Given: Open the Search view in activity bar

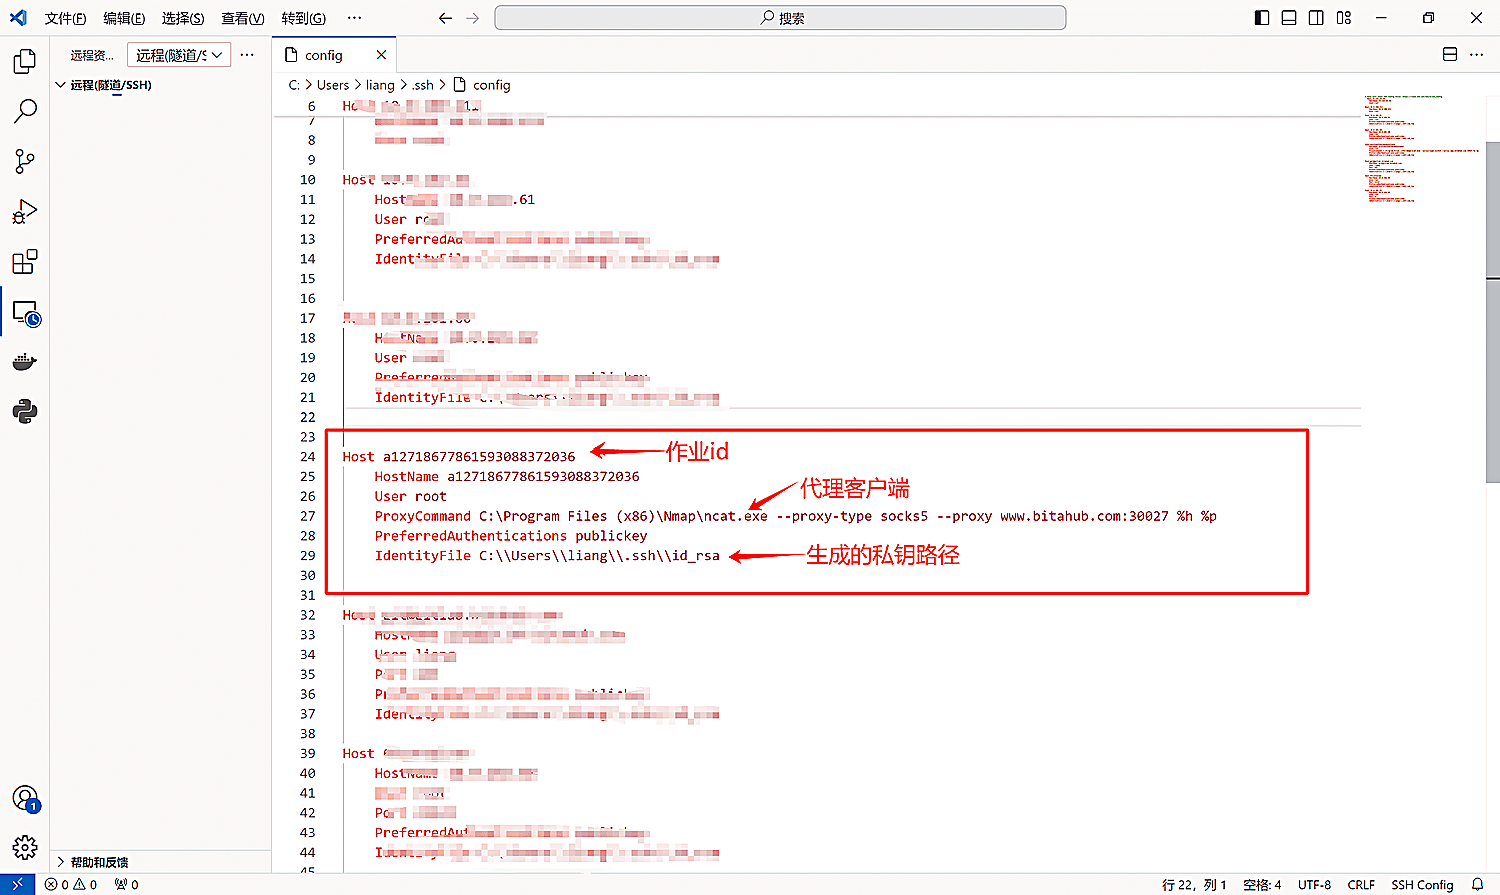Looking at the screenshot, I should tap(25, 111).
